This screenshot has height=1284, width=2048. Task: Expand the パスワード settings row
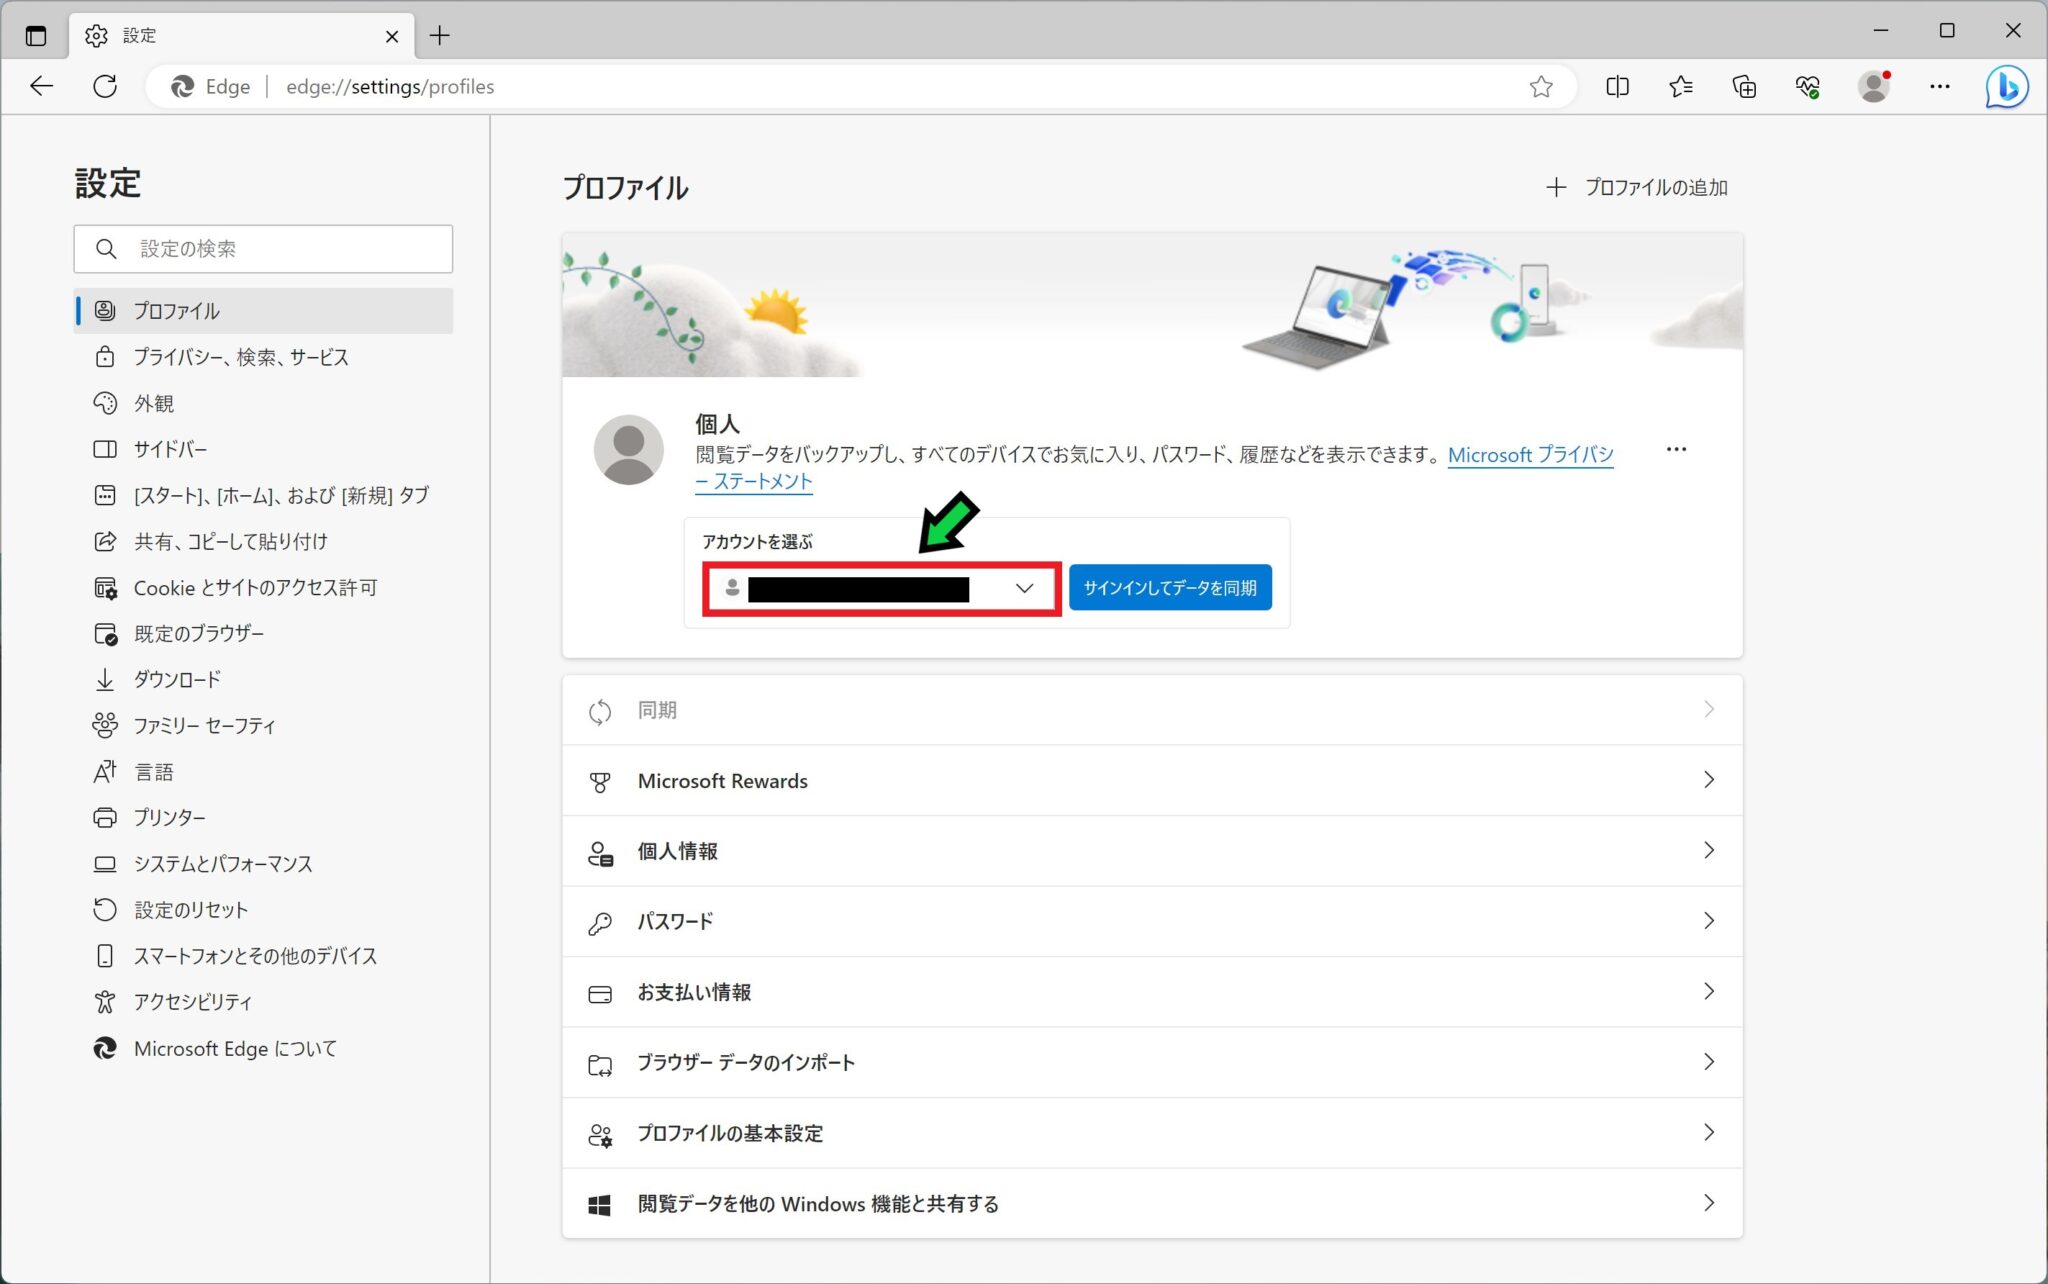[1150, 921]
